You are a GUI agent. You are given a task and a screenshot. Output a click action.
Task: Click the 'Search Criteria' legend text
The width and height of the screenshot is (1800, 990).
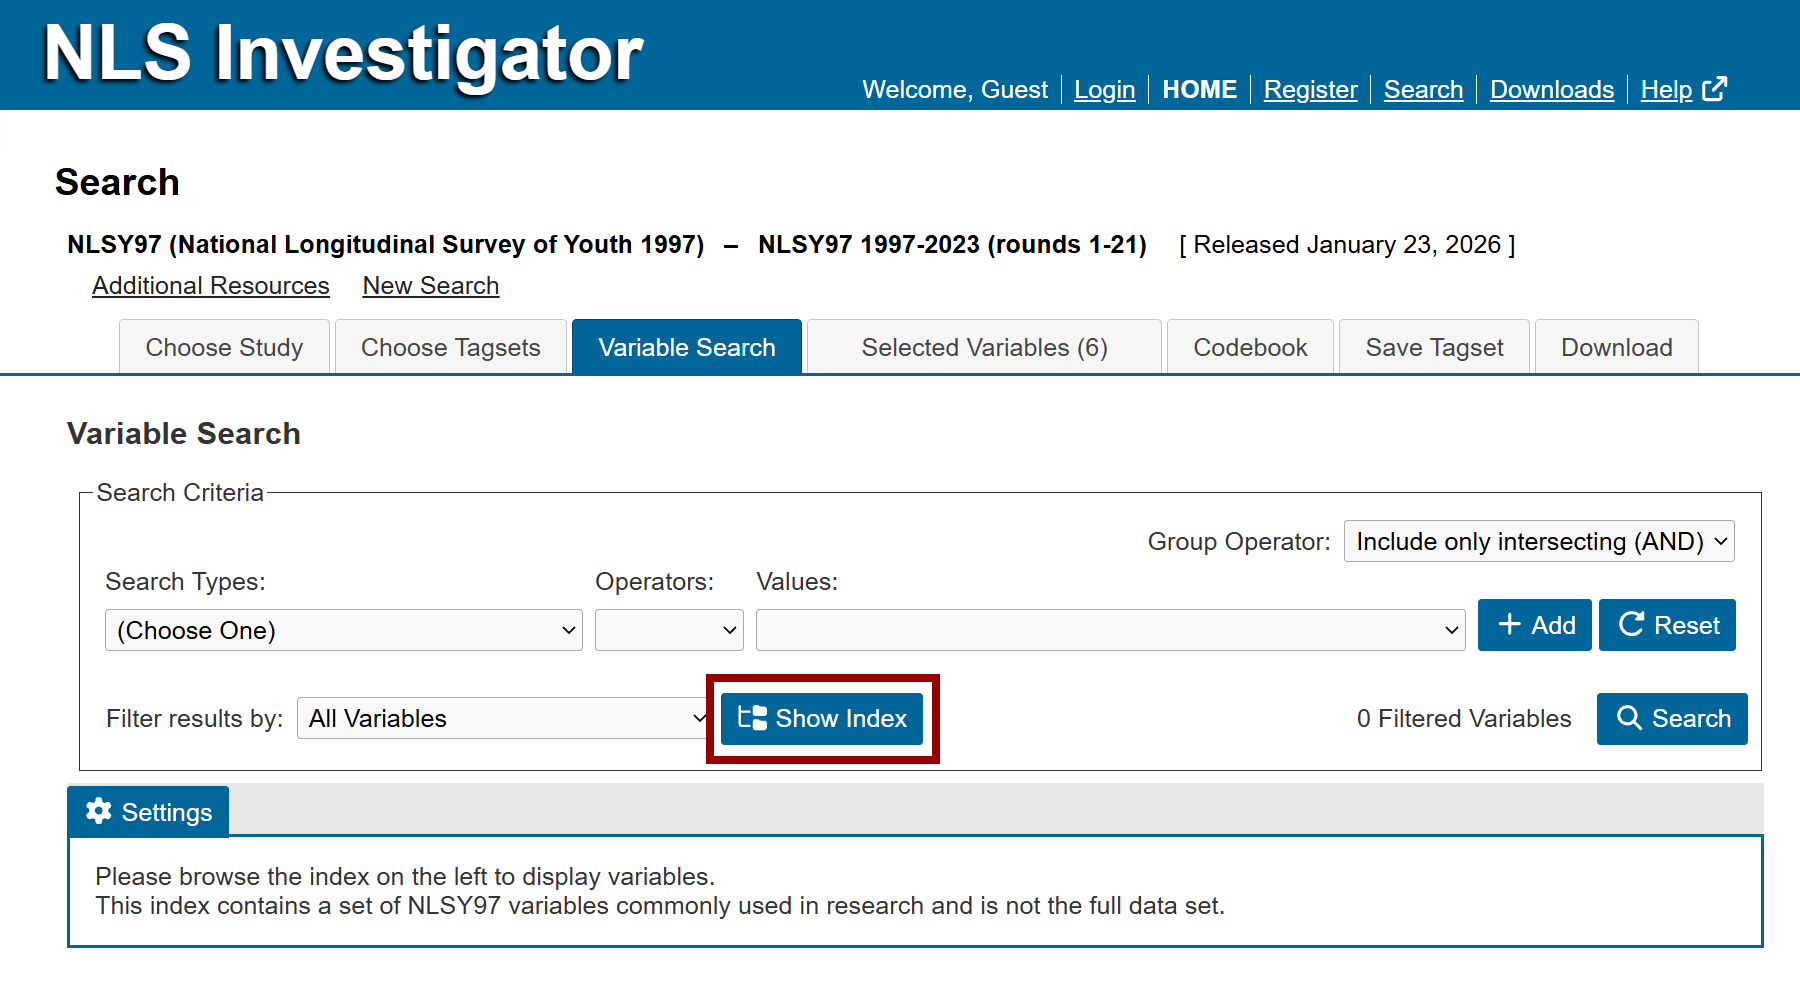180,492
